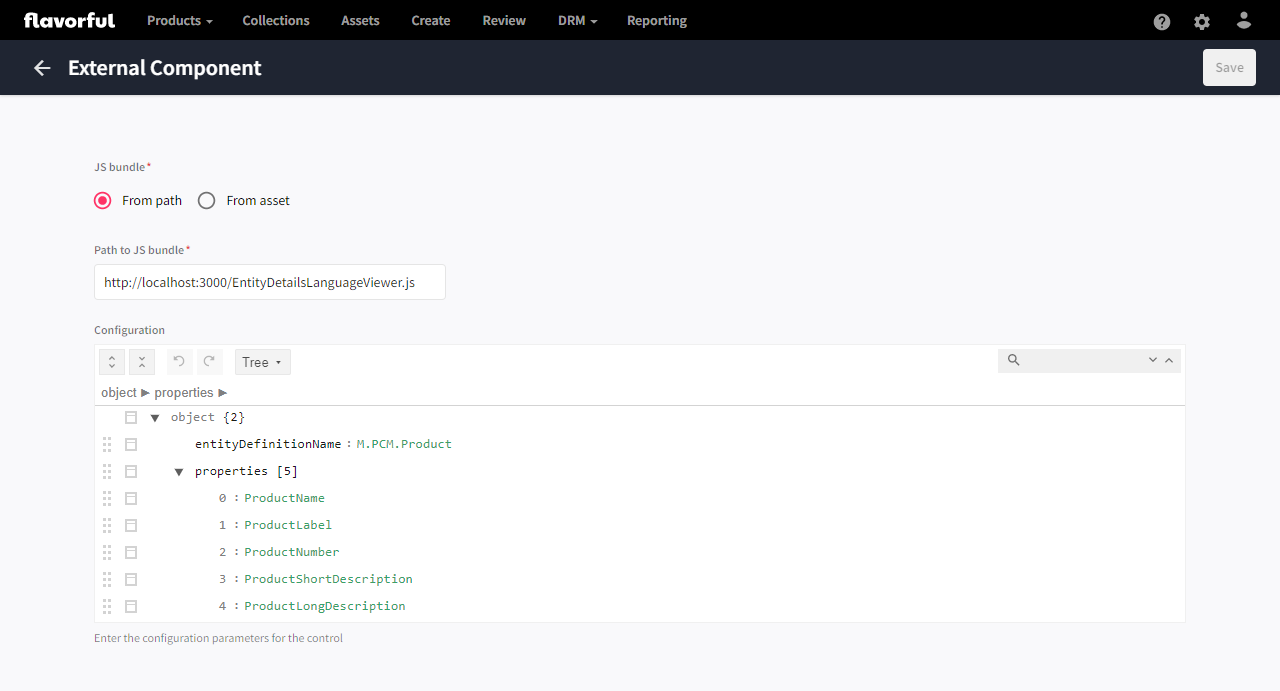
Task: Collapse all nodes using the collapse icon
Action: [141, 361]
